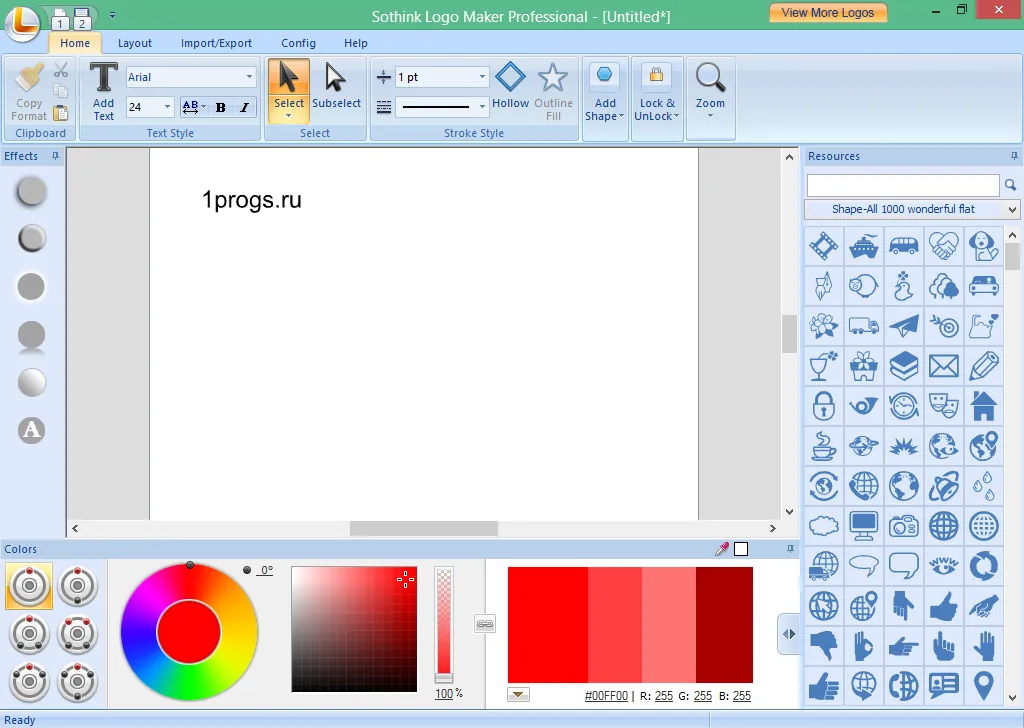This screenshot has height=728, width=1024.
Task: Click the Resources search magnifier icon
Action: [x=1010, y=185]
